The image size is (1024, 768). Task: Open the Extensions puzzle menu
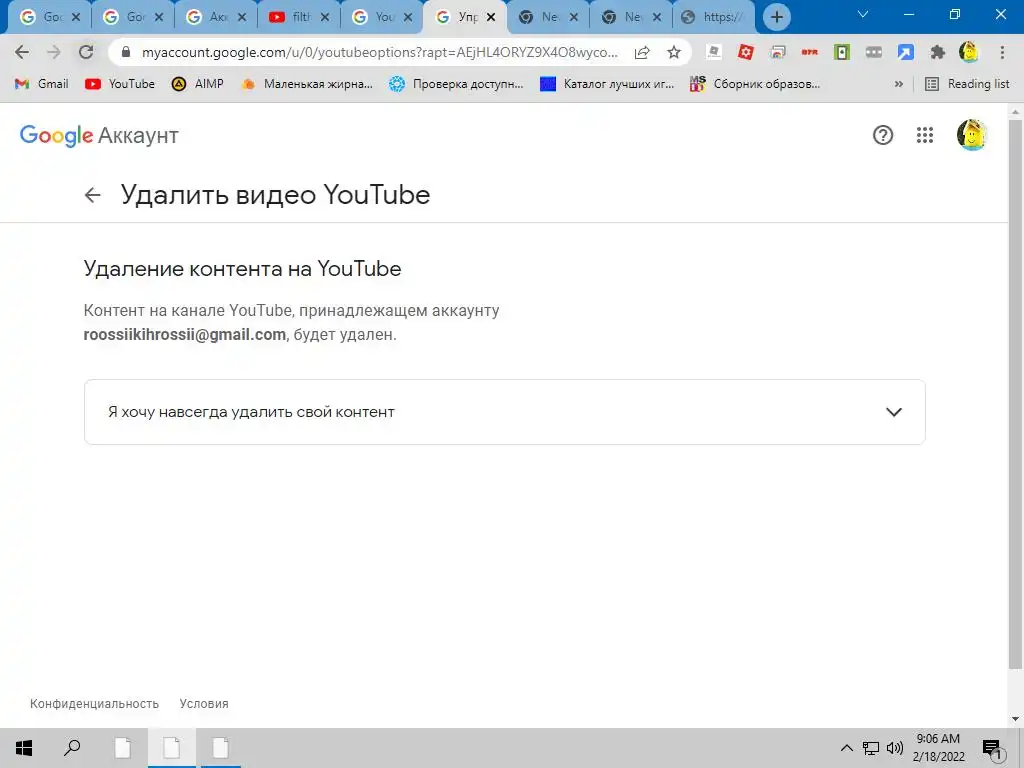938,52
